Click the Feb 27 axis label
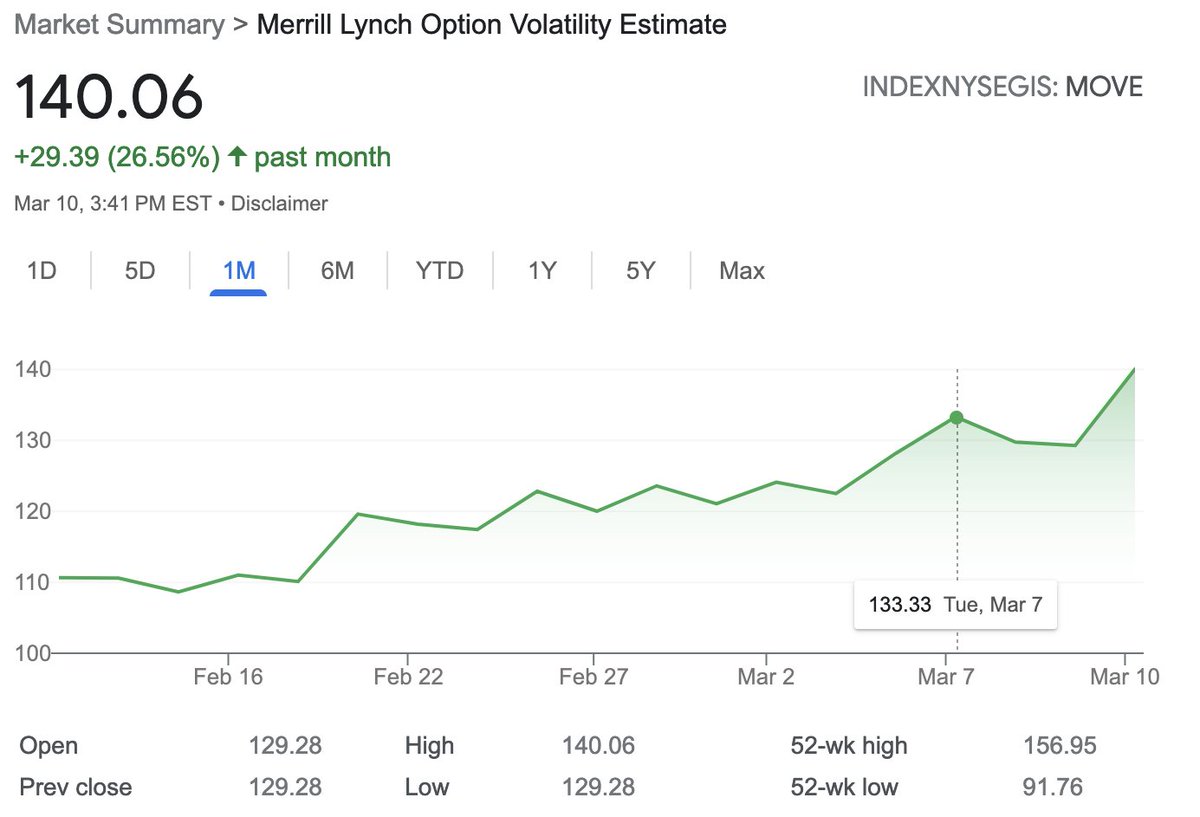 [593, 677]
